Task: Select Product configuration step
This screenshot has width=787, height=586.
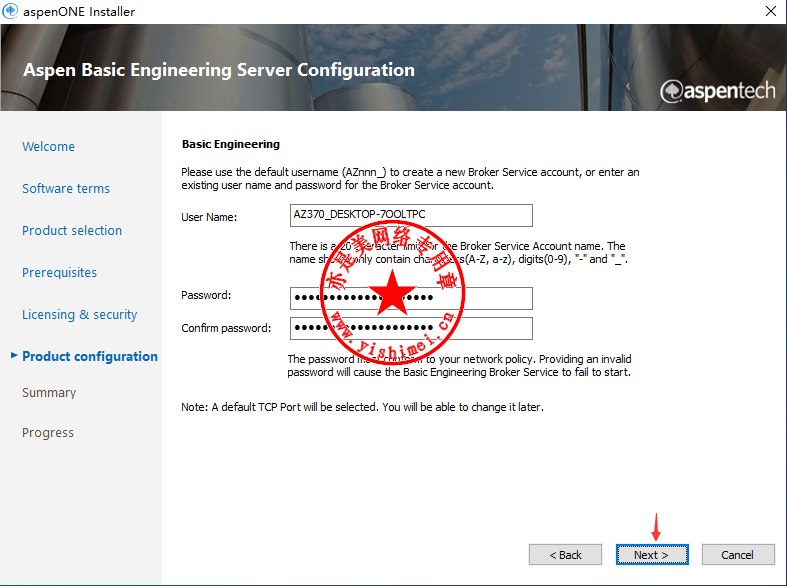Action: 90,356
